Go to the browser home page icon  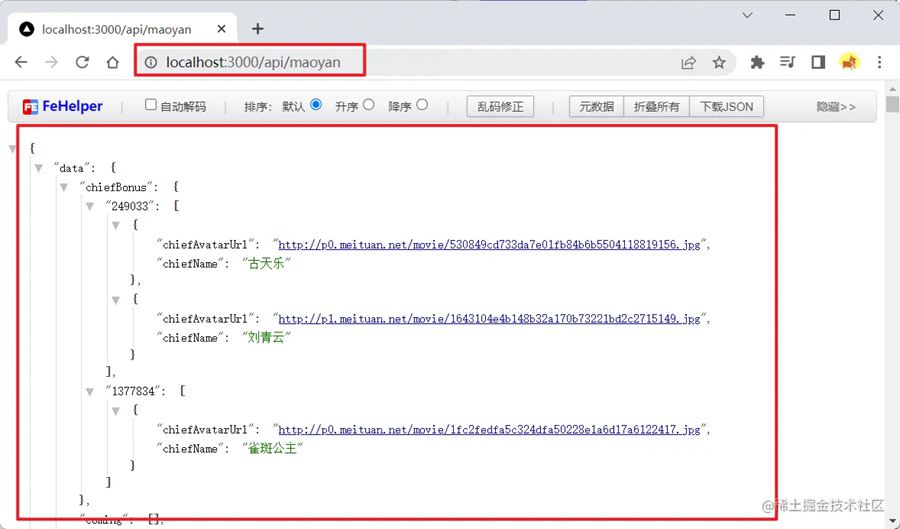click(x=113, y=62)
